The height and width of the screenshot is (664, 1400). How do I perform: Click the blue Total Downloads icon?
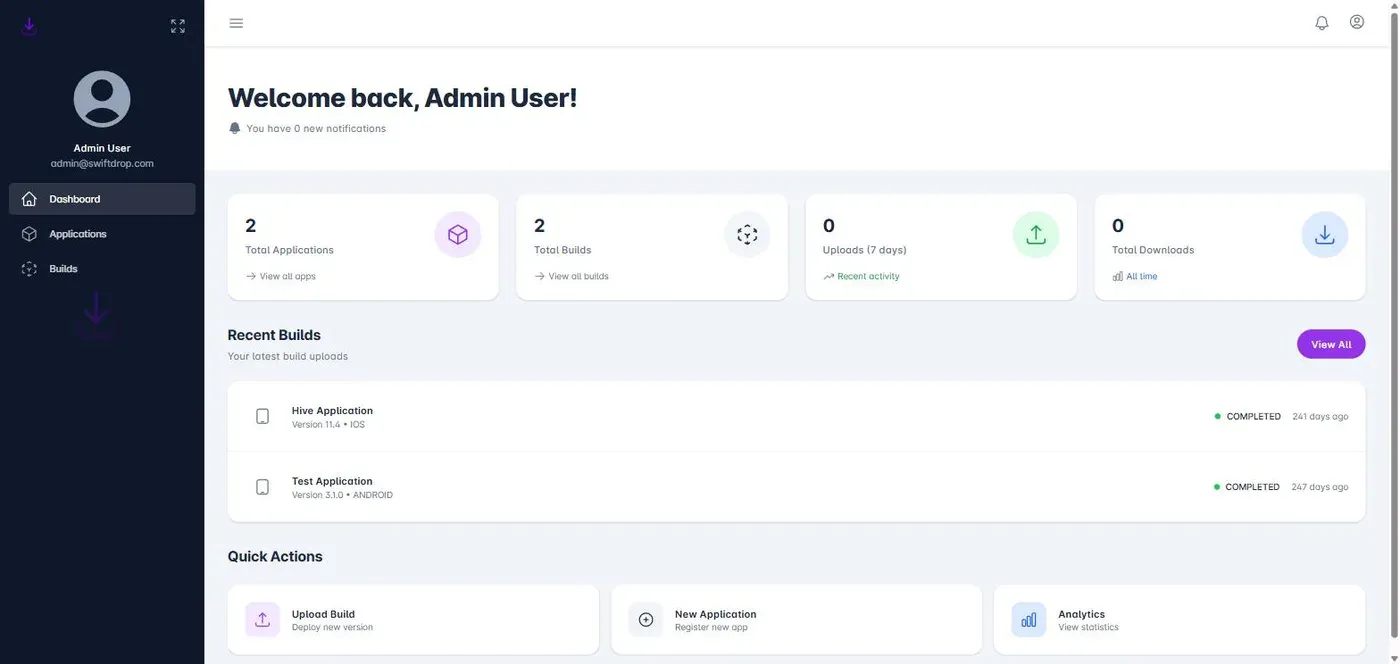coord(1325,235)
